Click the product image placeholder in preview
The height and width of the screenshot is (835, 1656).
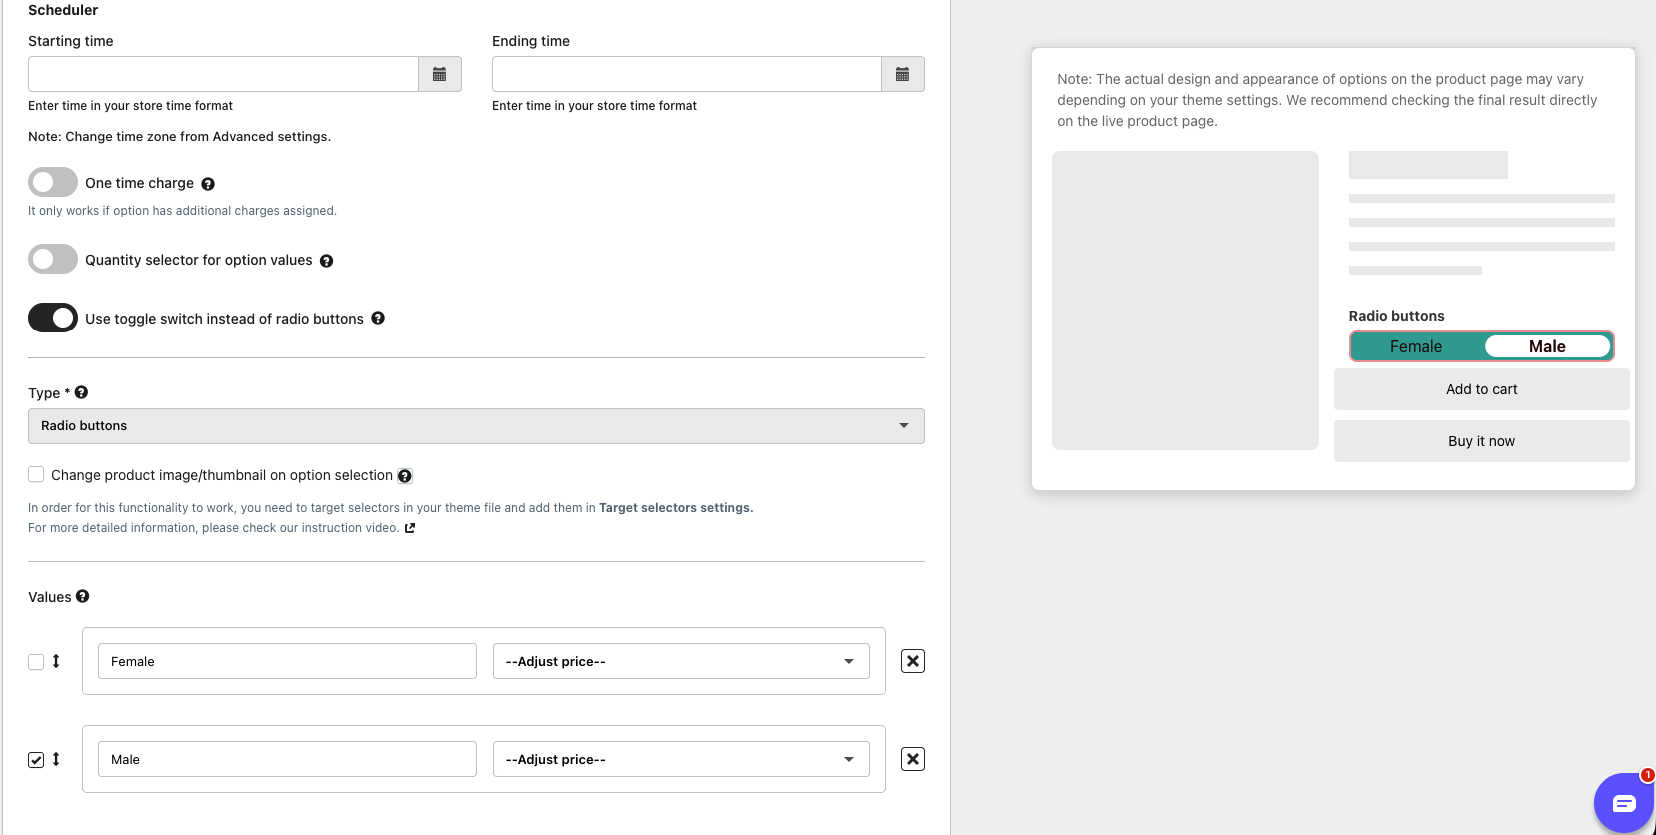(x=1185, y=300)
